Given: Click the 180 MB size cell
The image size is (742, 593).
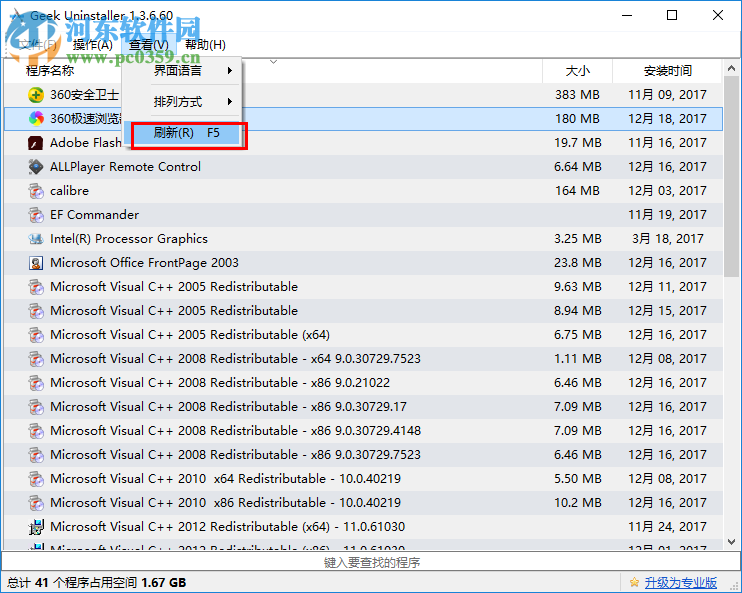Looking at the screenshot, I should coord(577,118).
